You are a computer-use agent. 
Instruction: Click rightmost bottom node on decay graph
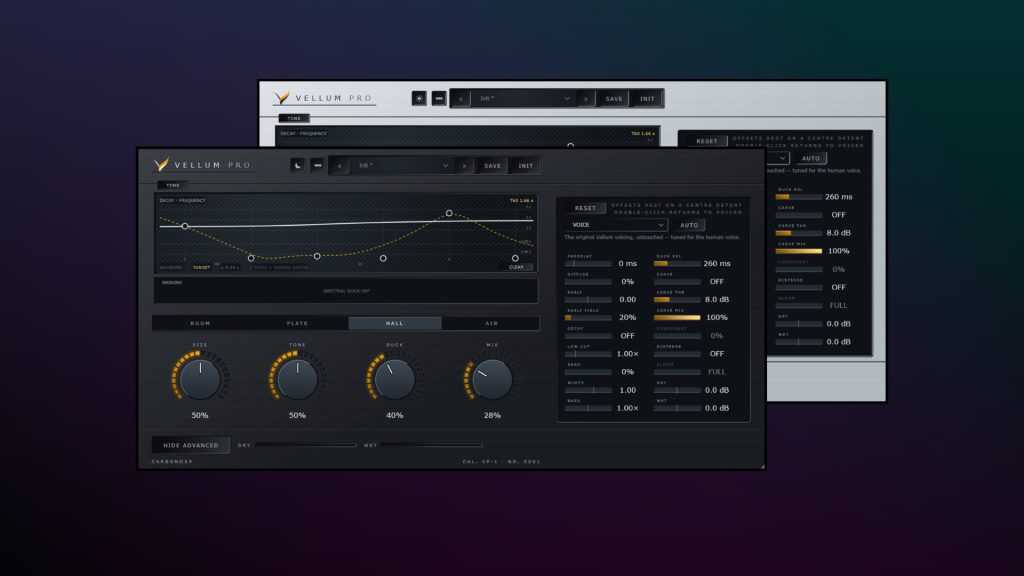point(515,259)
